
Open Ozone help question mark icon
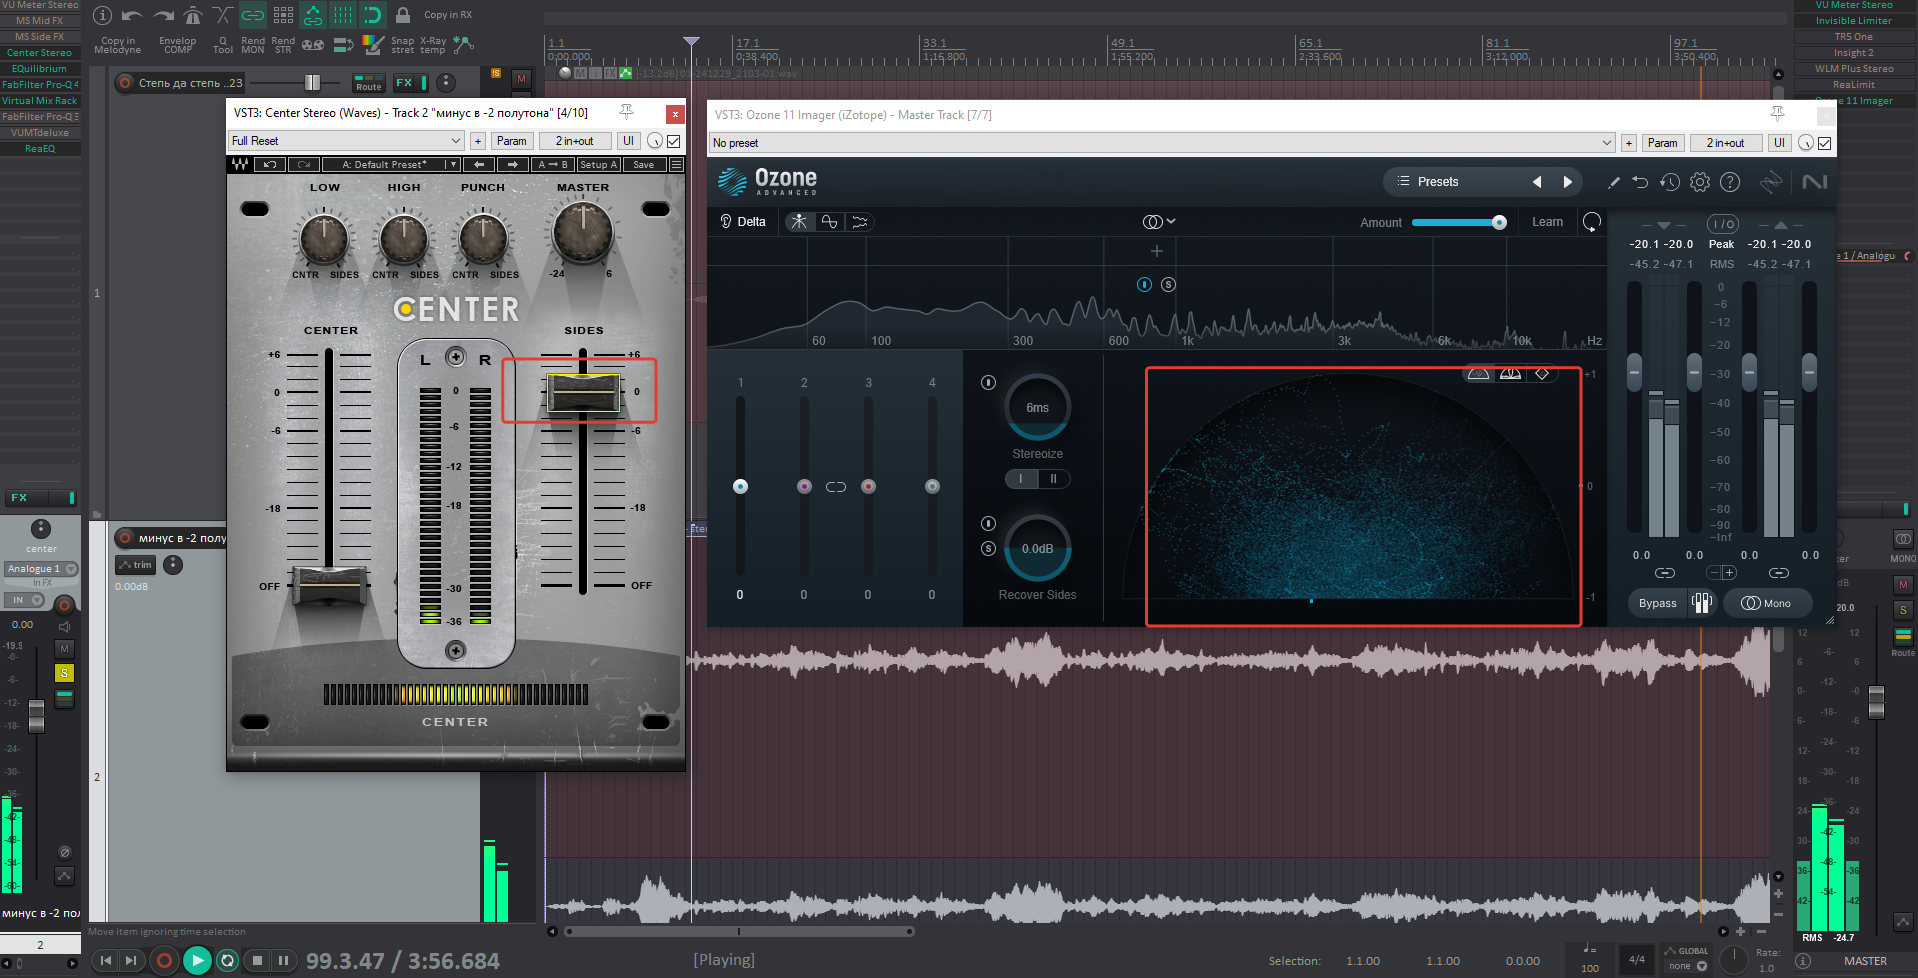[1730, 182]
